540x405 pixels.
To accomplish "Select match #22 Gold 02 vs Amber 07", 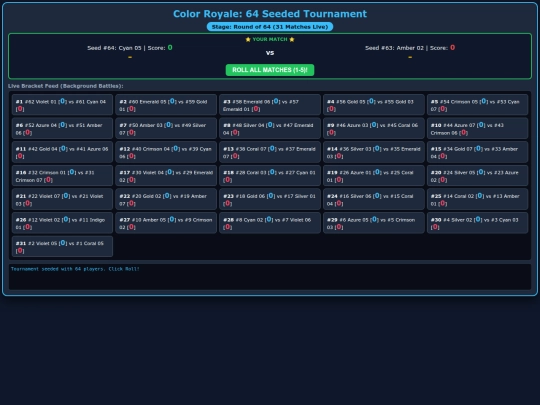I will (x=166, y=199).
